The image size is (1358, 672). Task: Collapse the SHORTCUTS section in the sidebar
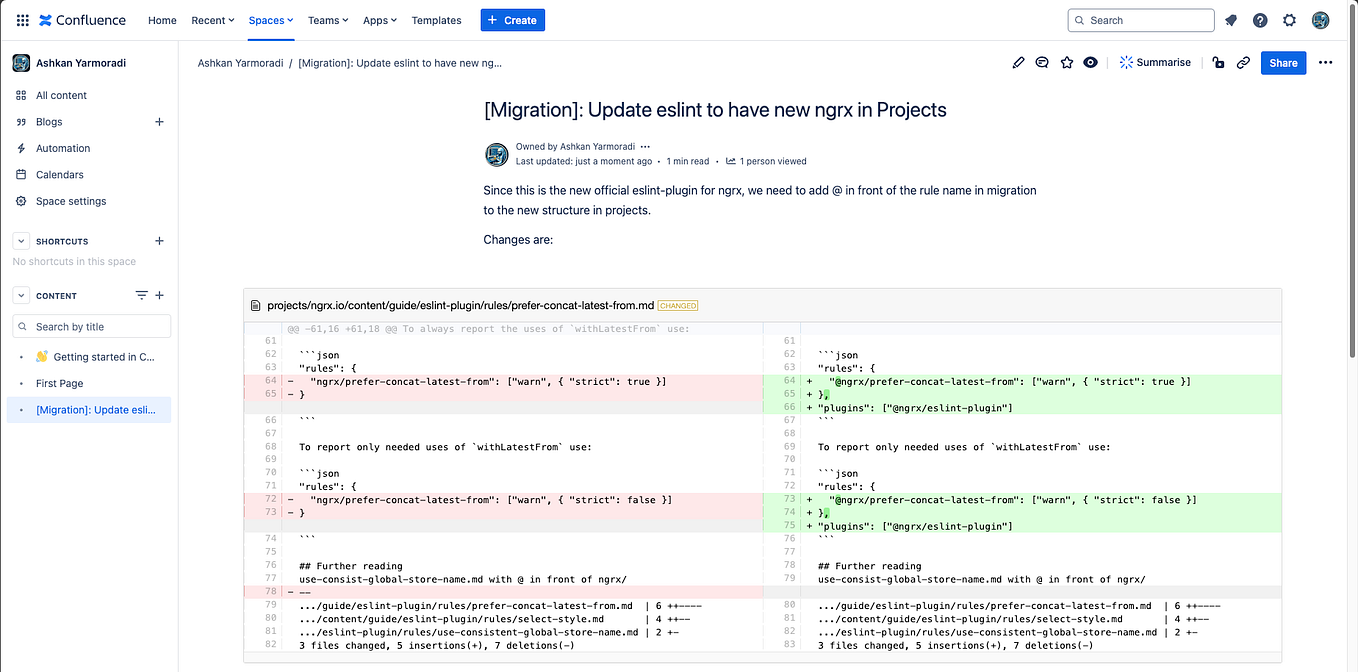pyautogui.click(x=20, y=240)
